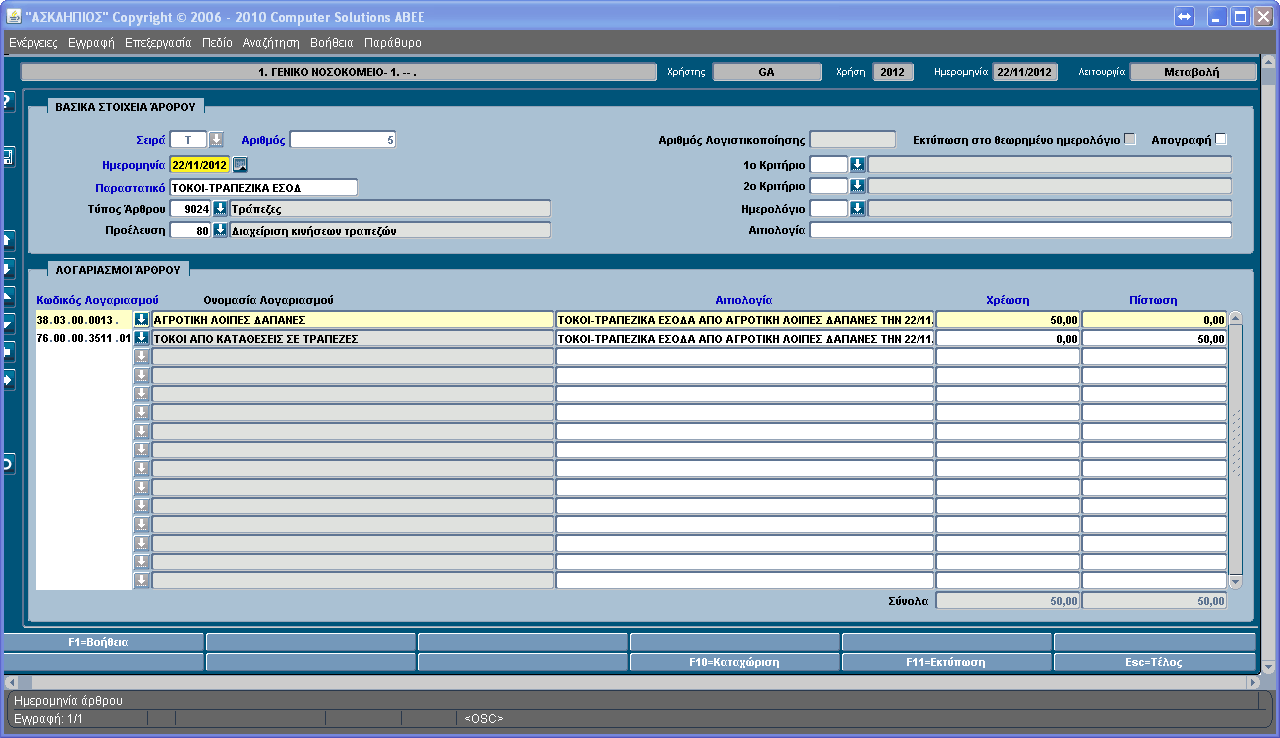Viewport: 1280px width, 738px height.
Task: Click the horizontal scrollbar right arrow
Action: 1252,681
